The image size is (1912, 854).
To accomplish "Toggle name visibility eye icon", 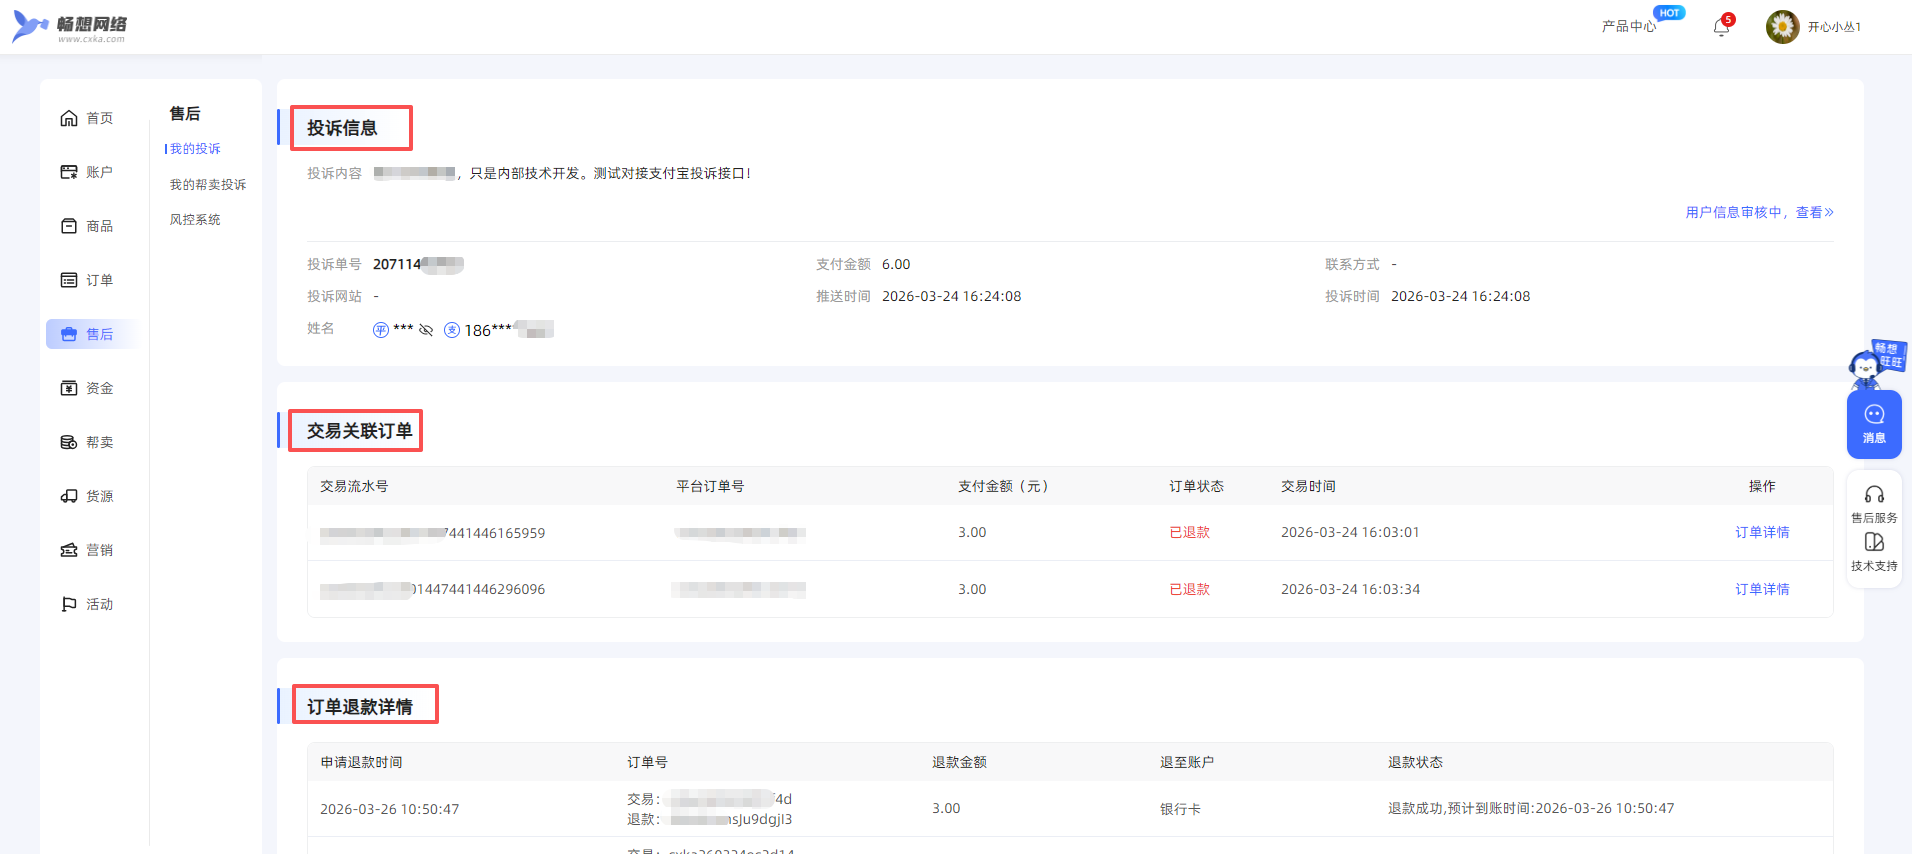I will coord(426,330).
